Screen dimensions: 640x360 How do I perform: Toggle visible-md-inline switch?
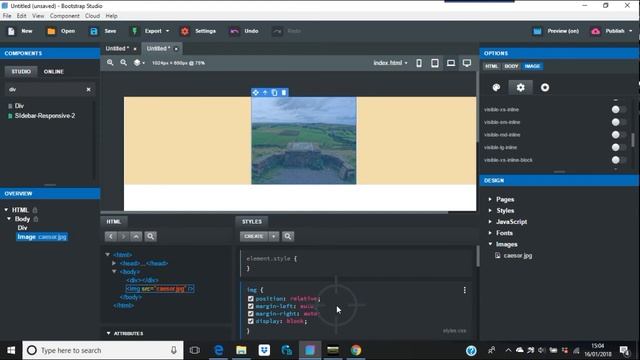[x=618, y=135]
